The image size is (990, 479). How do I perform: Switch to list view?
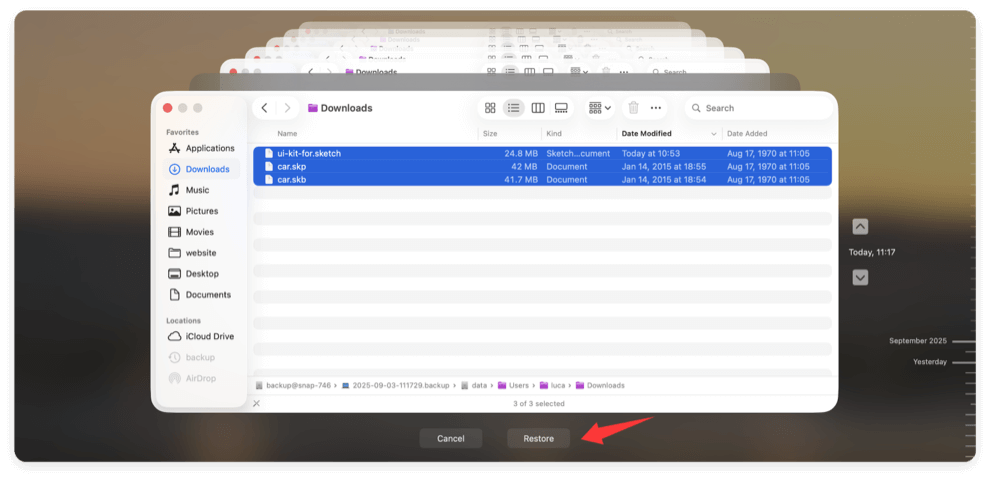pos(514,108)
